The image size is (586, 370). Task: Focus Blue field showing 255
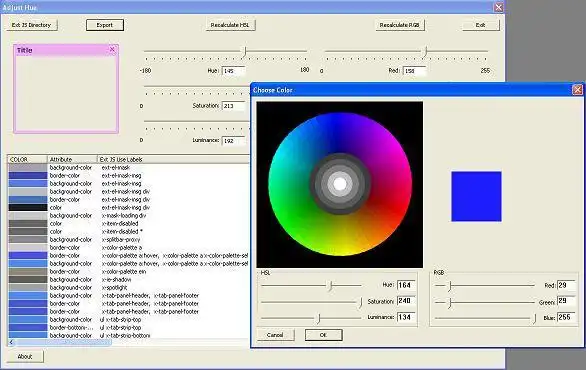[566, 317]
